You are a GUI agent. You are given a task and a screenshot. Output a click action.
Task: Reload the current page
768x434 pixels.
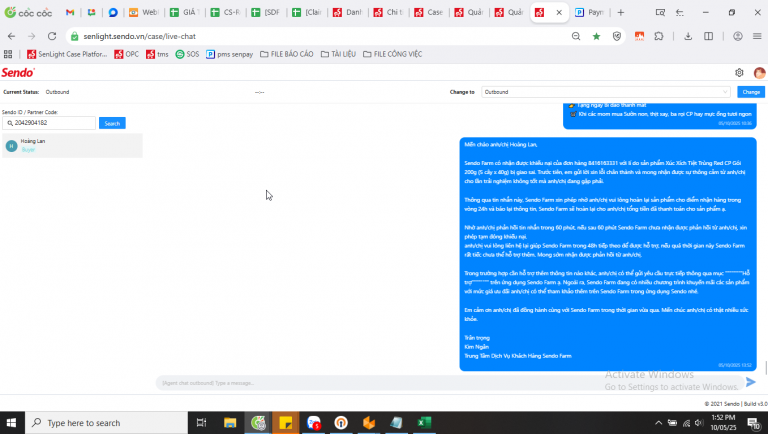(x=52, y=36)
